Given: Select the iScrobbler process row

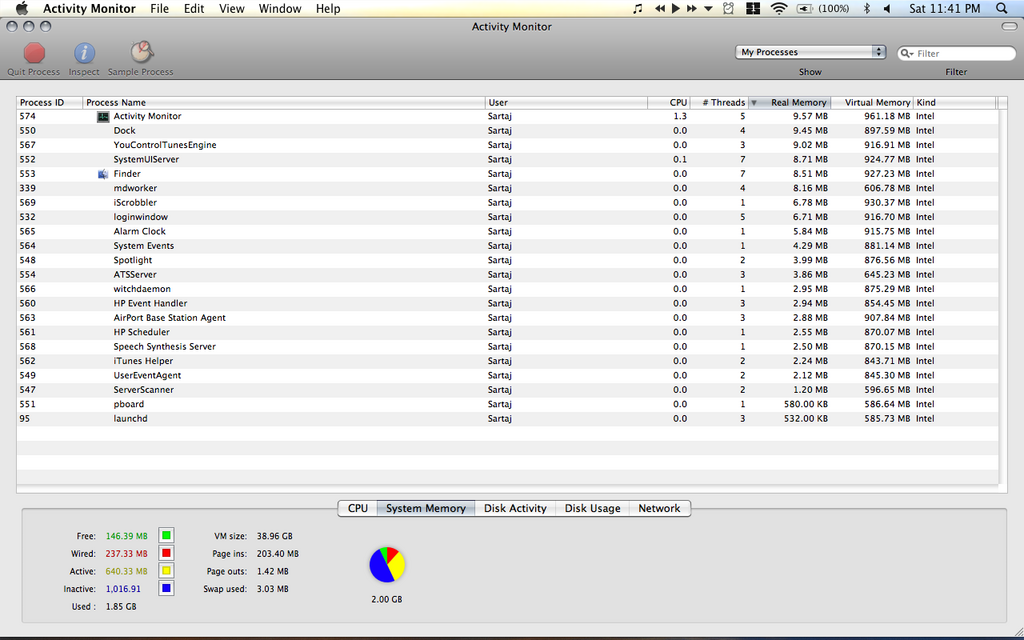Looking at the screenshot, I should coord(507,202).
